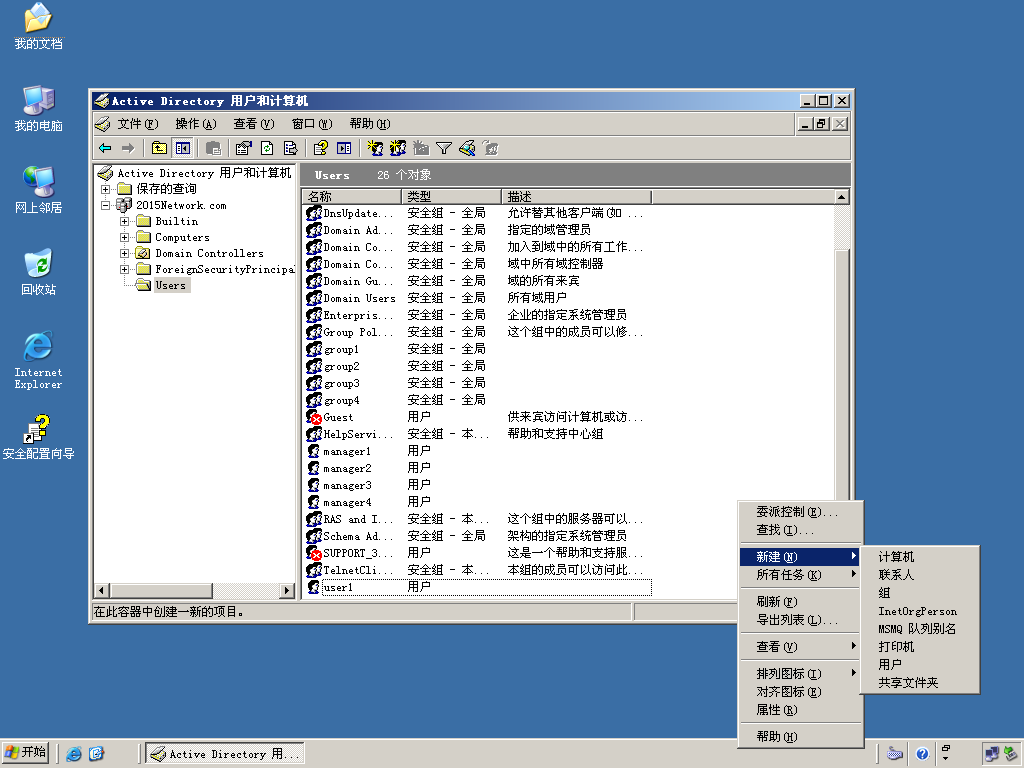Screen dimensions: 1024x768
Task: Click the Export List toolbar icon
Action: [x=290, y=148]
